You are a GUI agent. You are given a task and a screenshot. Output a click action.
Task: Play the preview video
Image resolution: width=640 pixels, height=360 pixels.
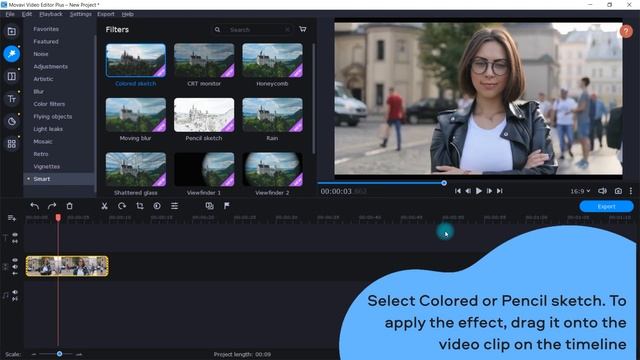[479, 191]
